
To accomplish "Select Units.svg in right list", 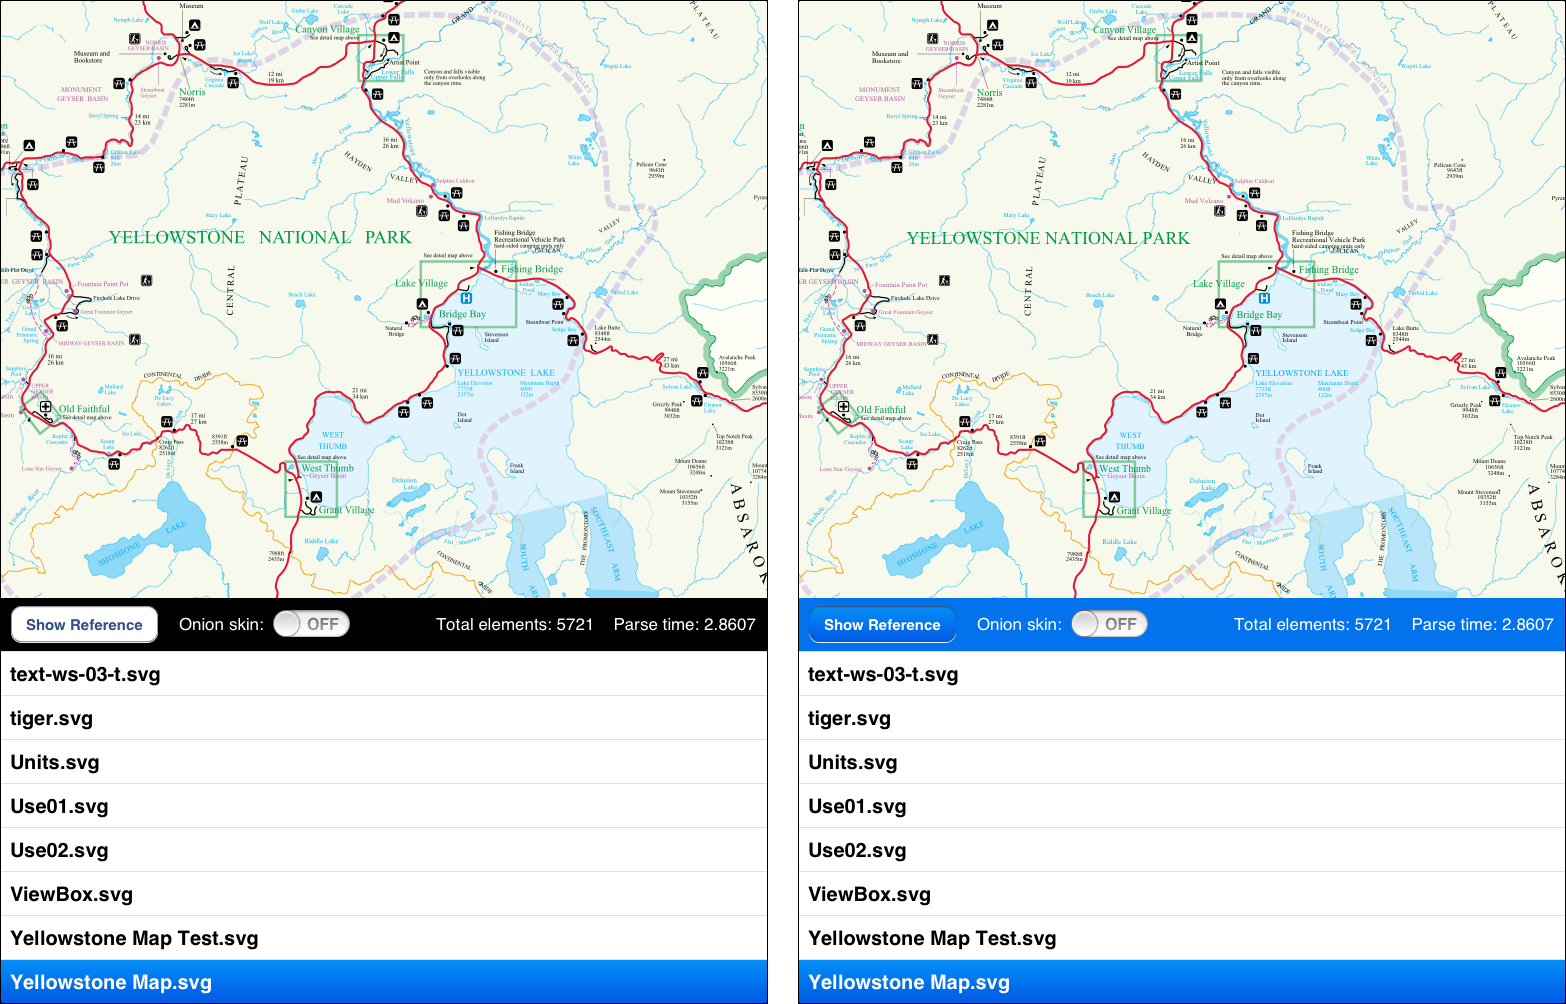I will (1182, 762).
